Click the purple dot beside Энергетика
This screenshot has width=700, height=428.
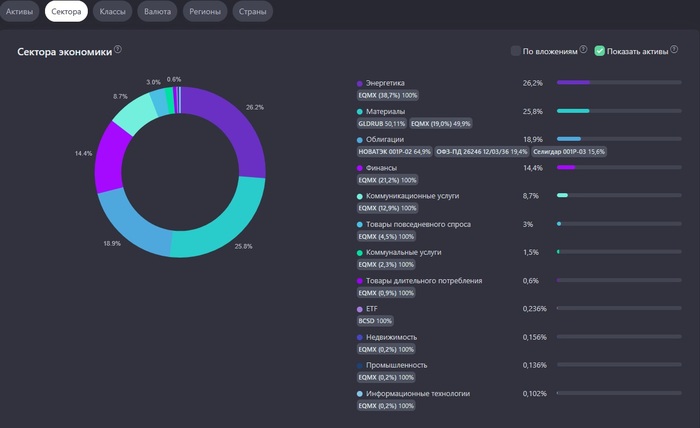360,83
